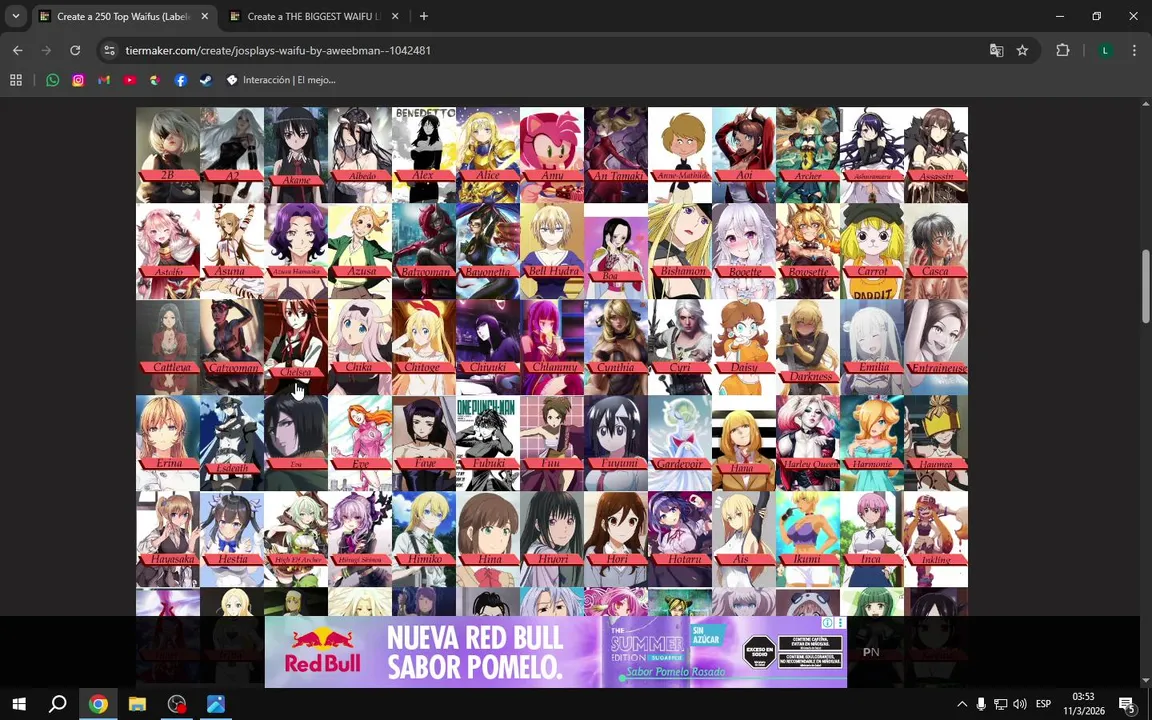Open the taskbar search magnifier
This screenshot has width=1152, height=720.
click(57, 705)
